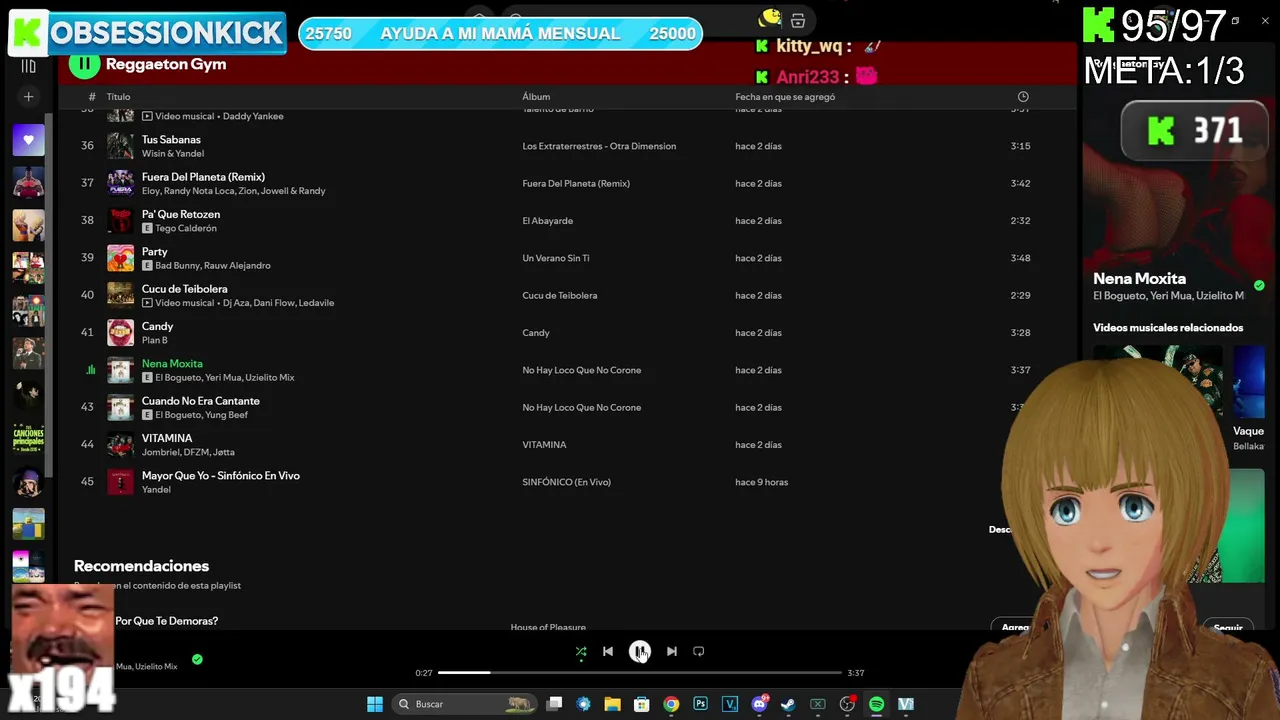Click the taskbar Buscar search box
Screen dimensions: 1280x720
tap(466, 704)
